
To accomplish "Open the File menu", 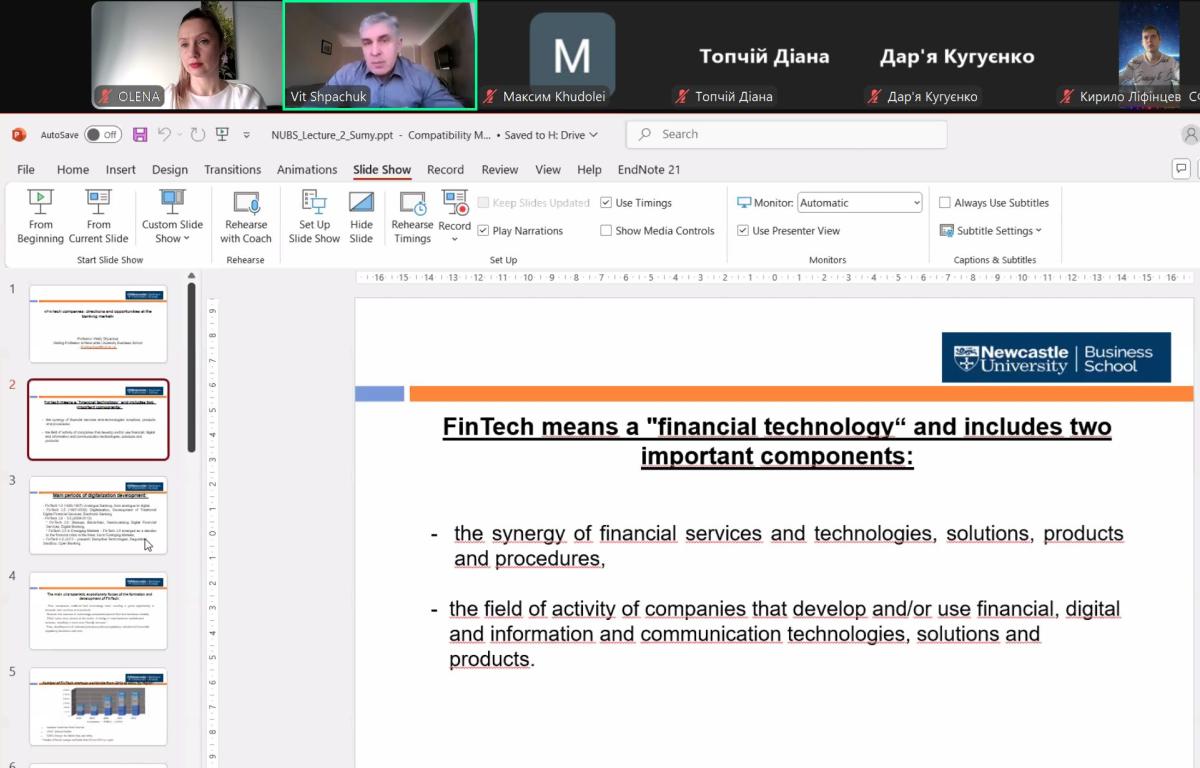I will coord(26,170).
